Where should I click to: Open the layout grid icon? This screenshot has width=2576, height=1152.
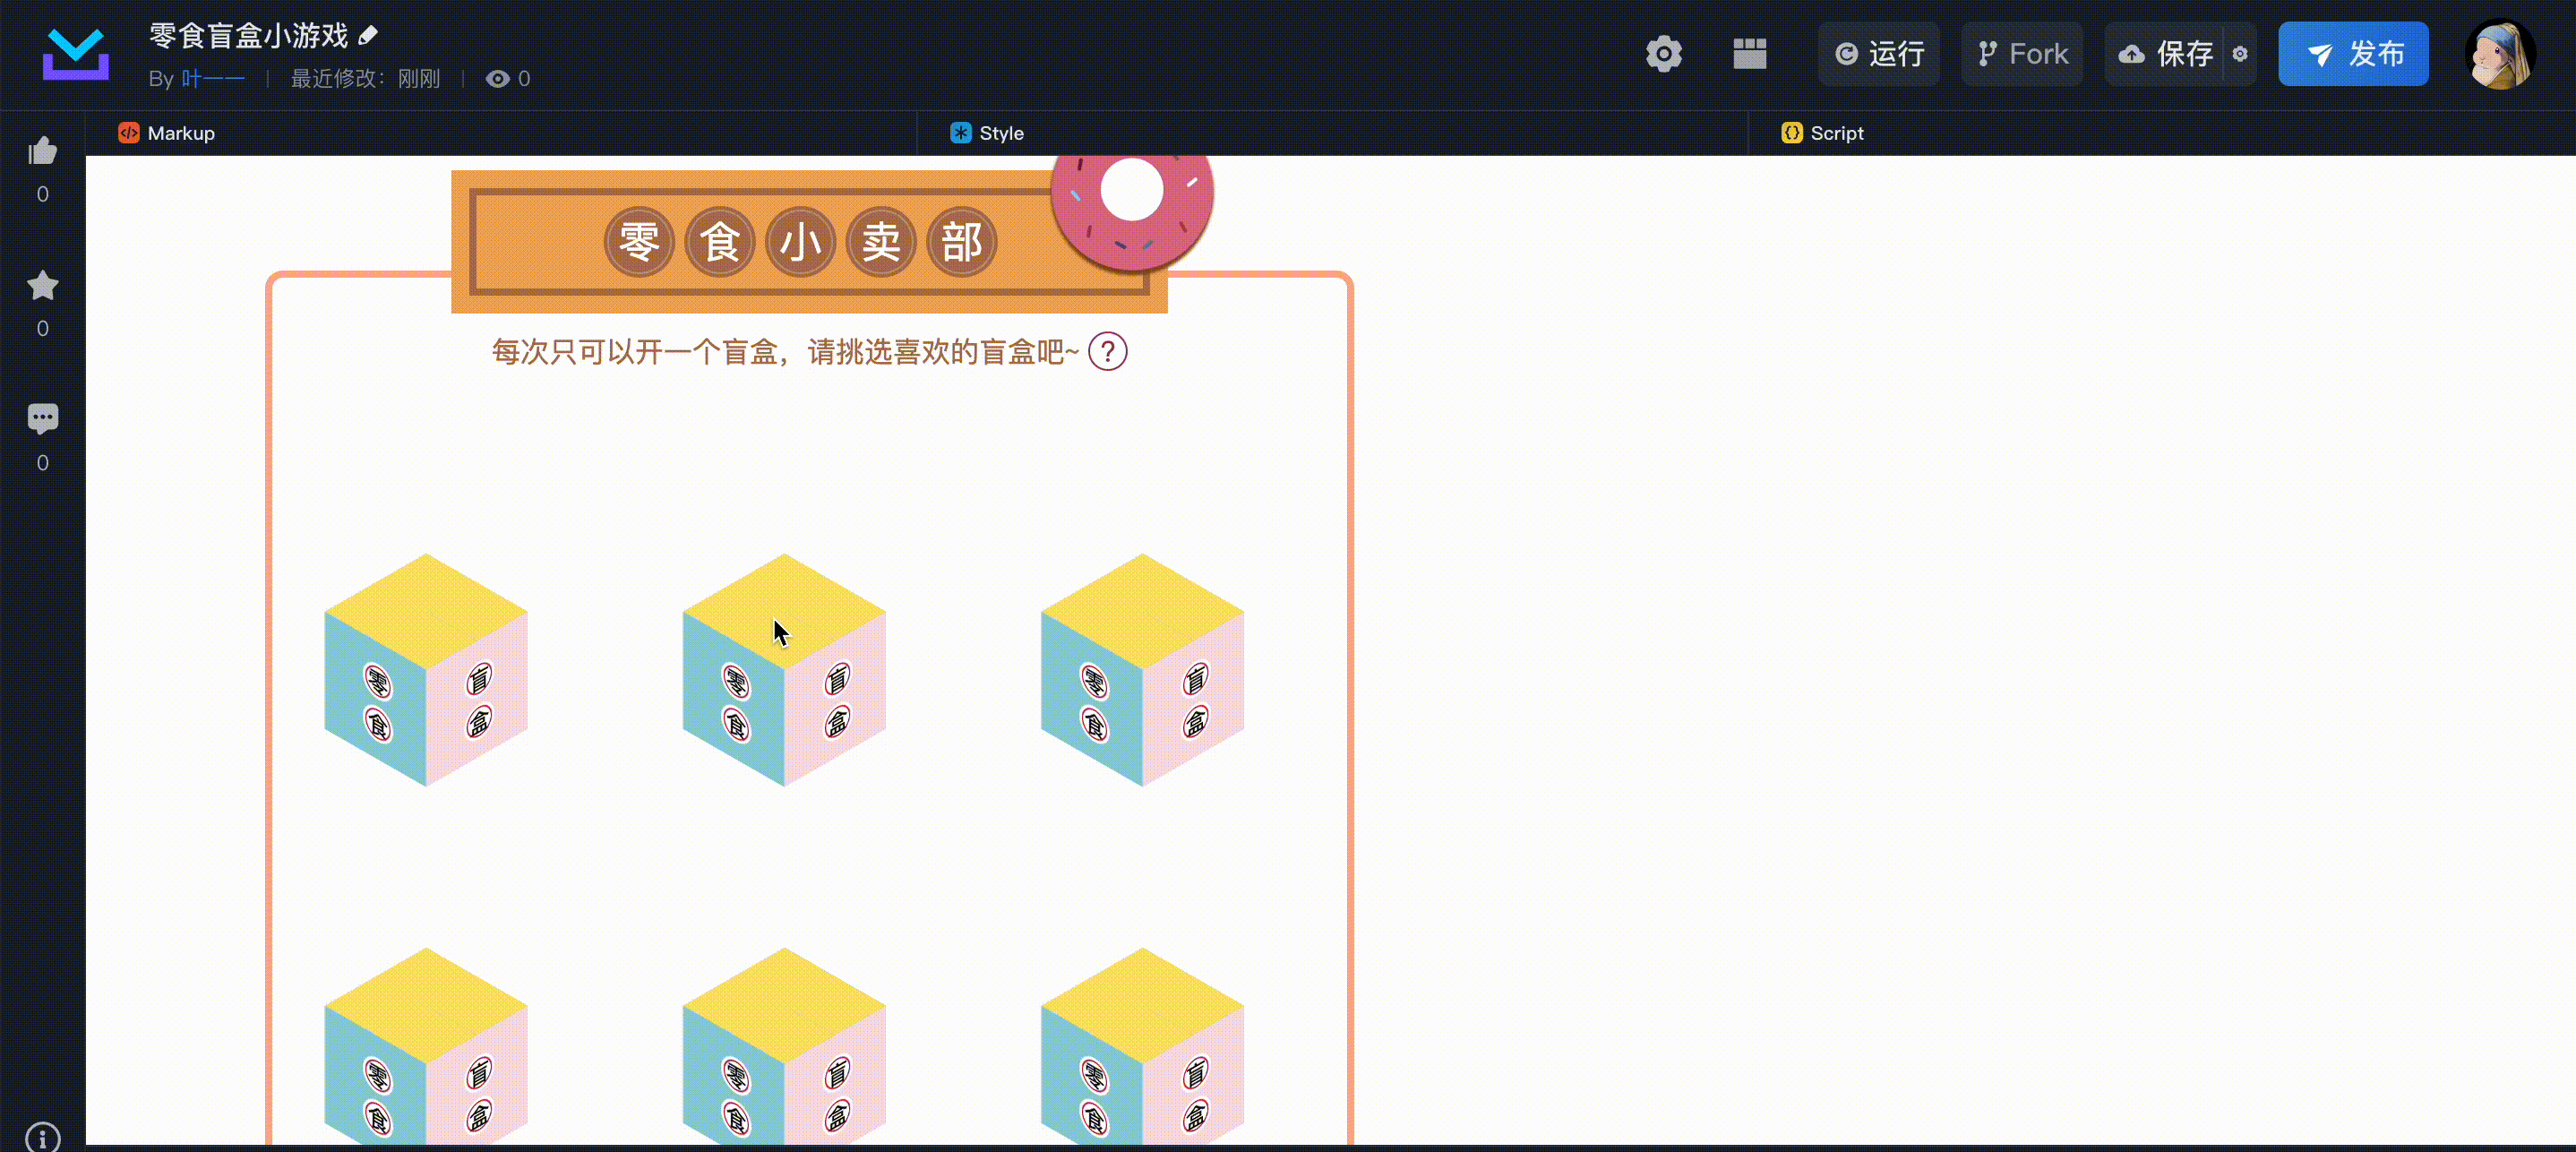(x=1749, y=54)
